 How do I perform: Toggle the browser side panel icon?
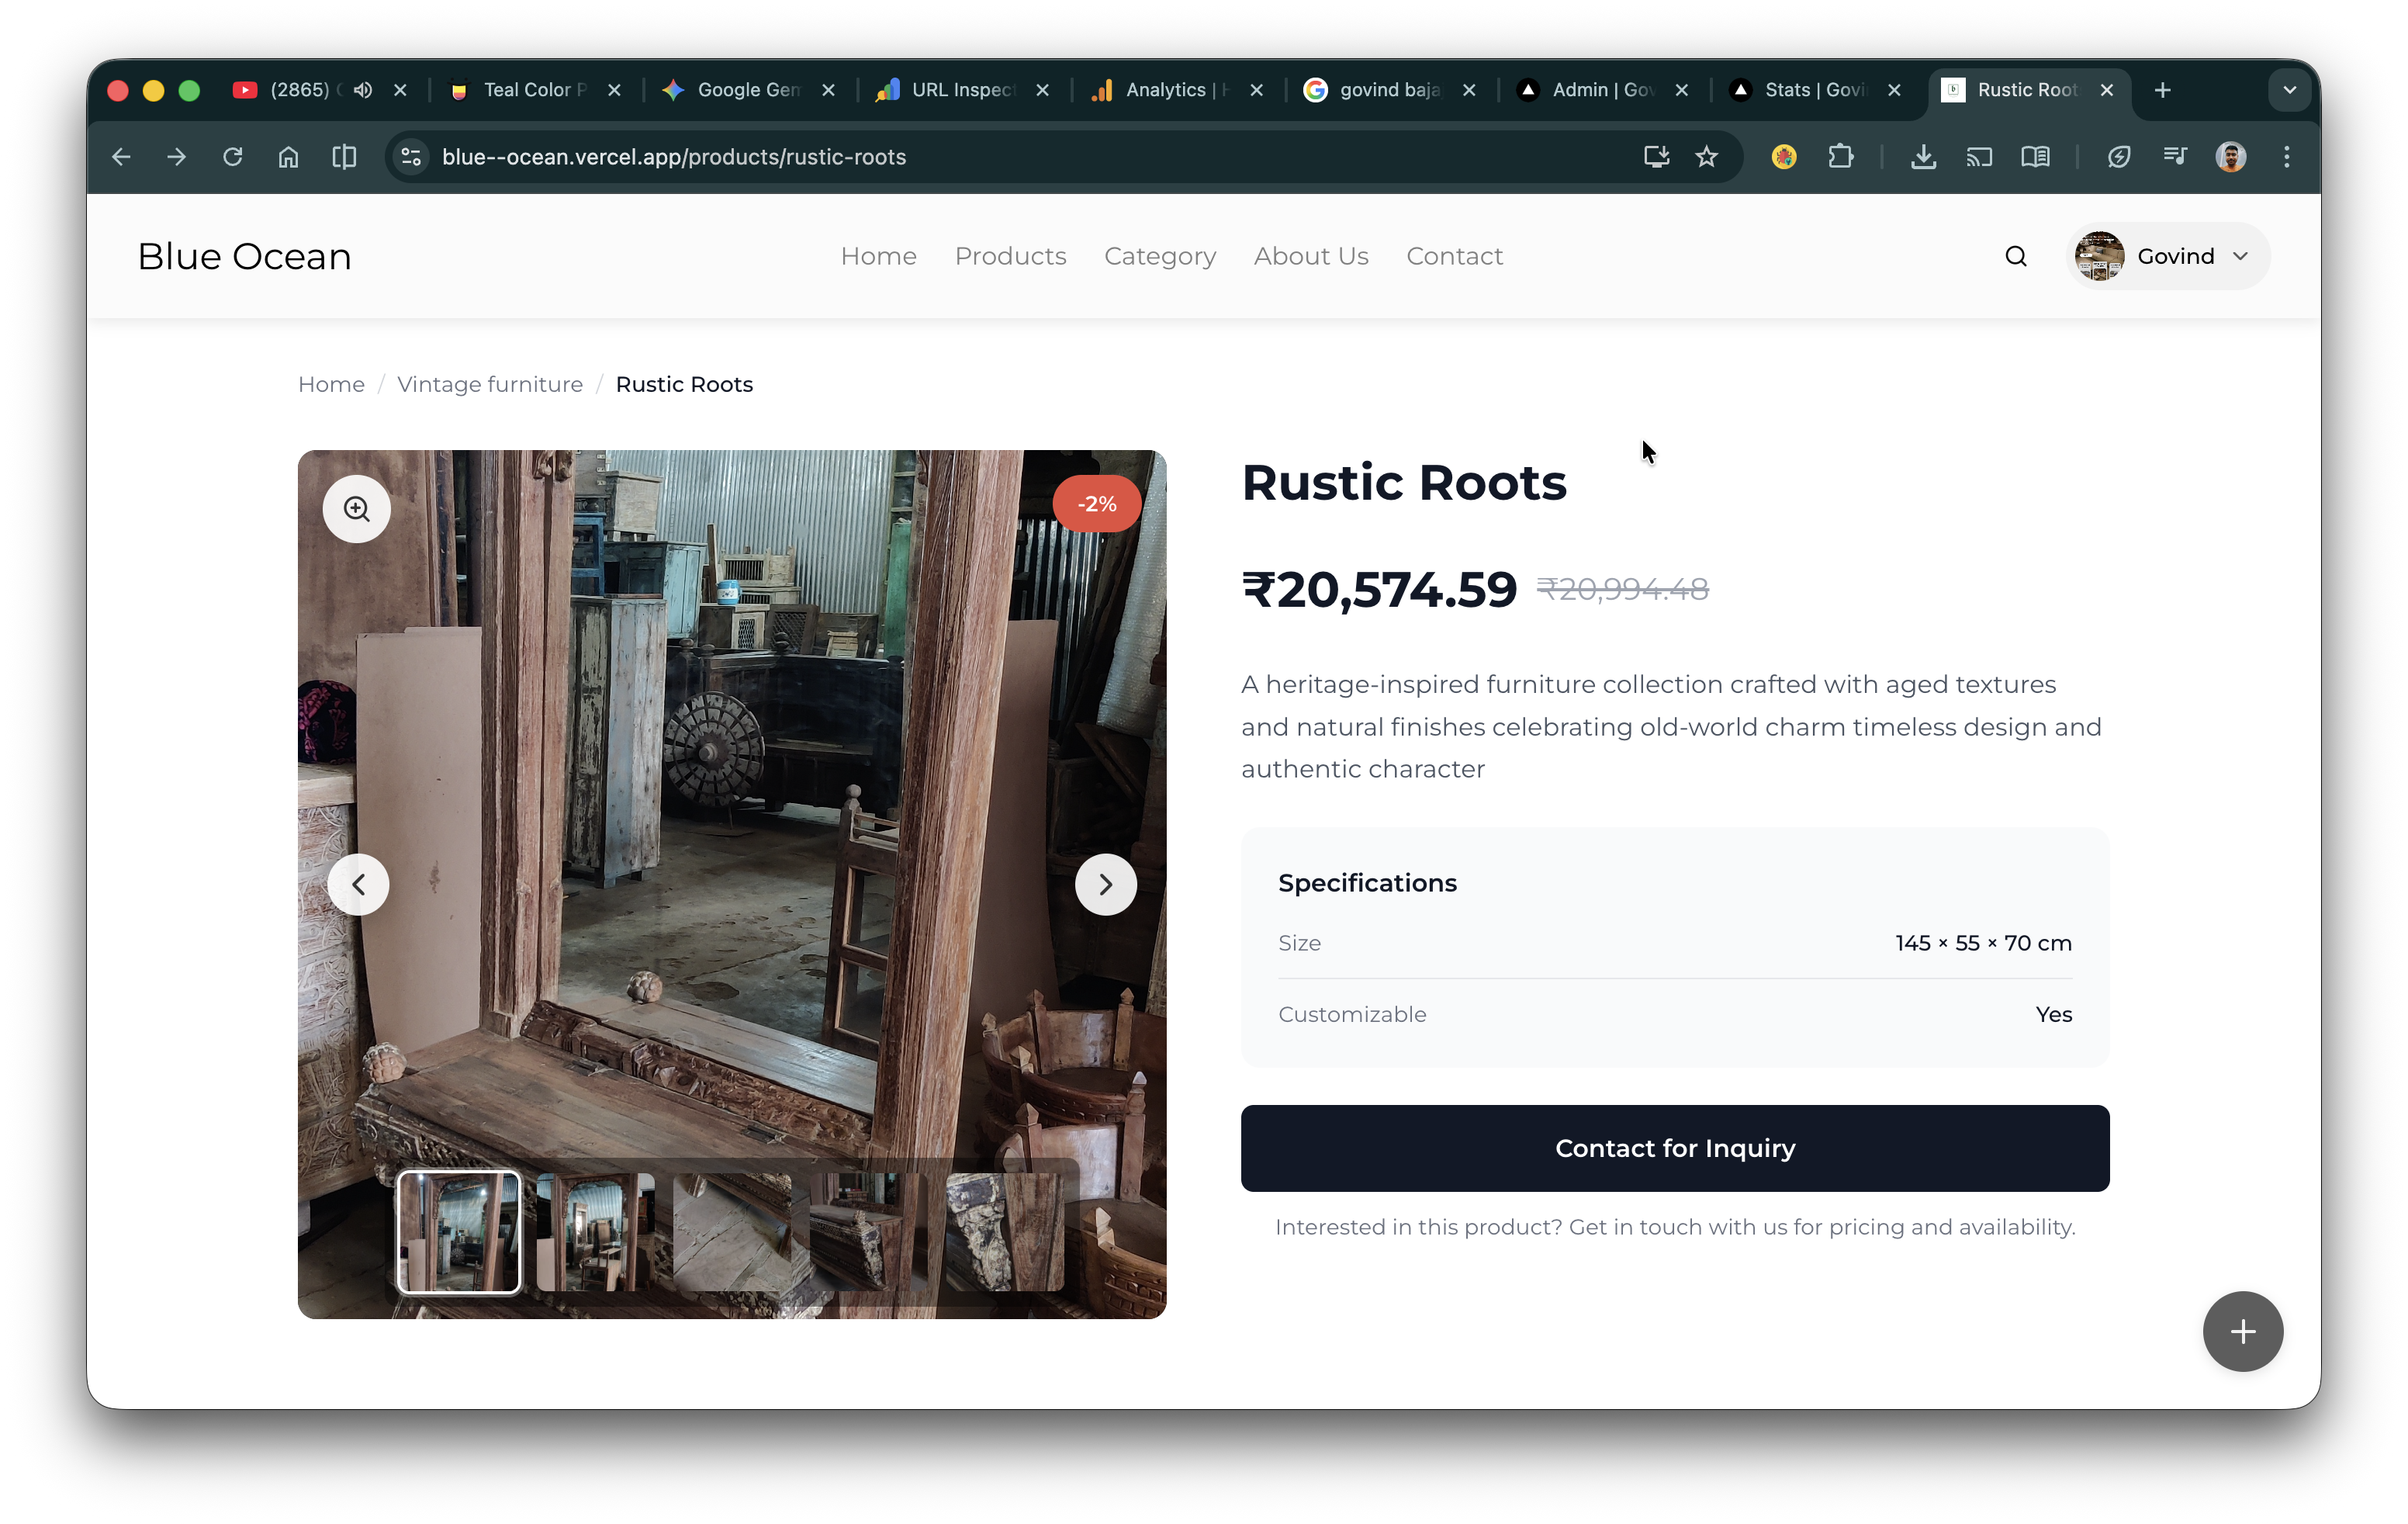pyautogui.click(x=343, y=157)
